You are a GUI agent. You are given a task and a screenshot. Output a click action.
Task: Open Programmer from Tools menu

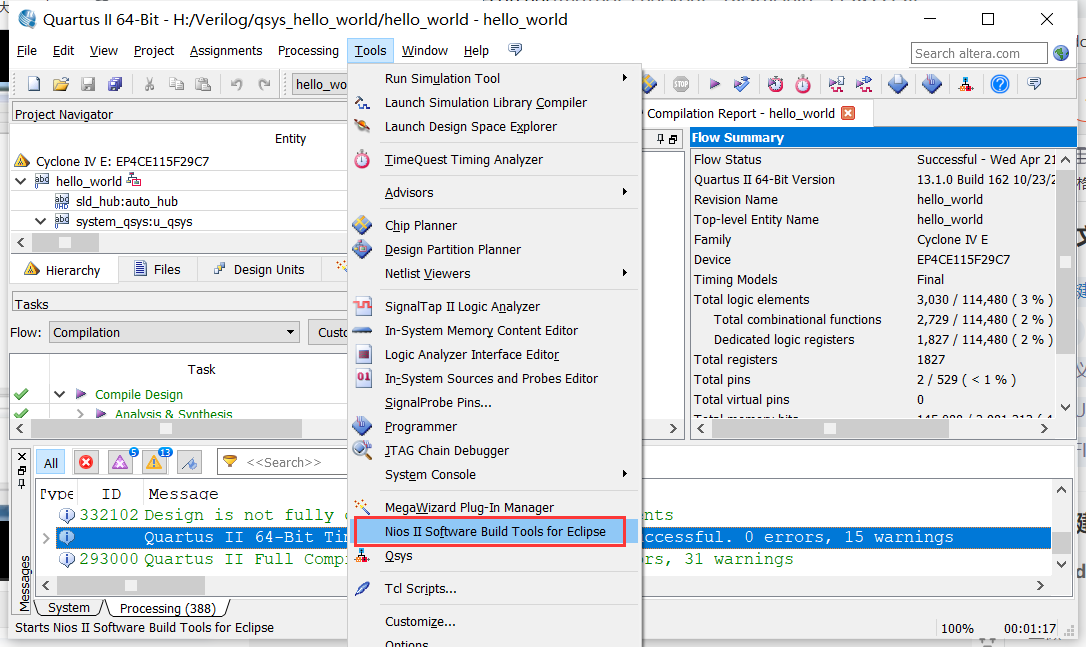420,427
